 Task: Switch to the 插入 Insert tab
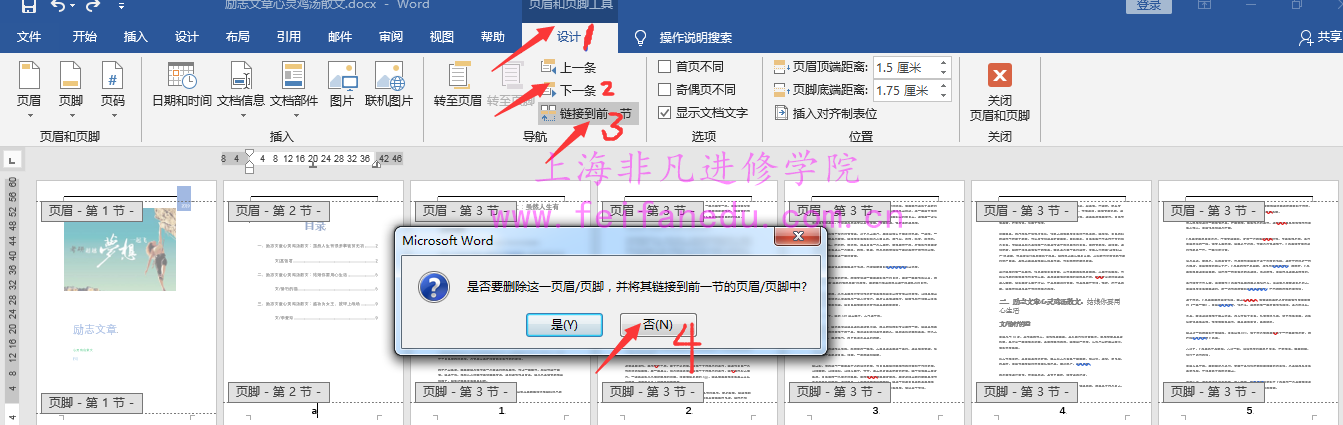click(x=135, y=37)
